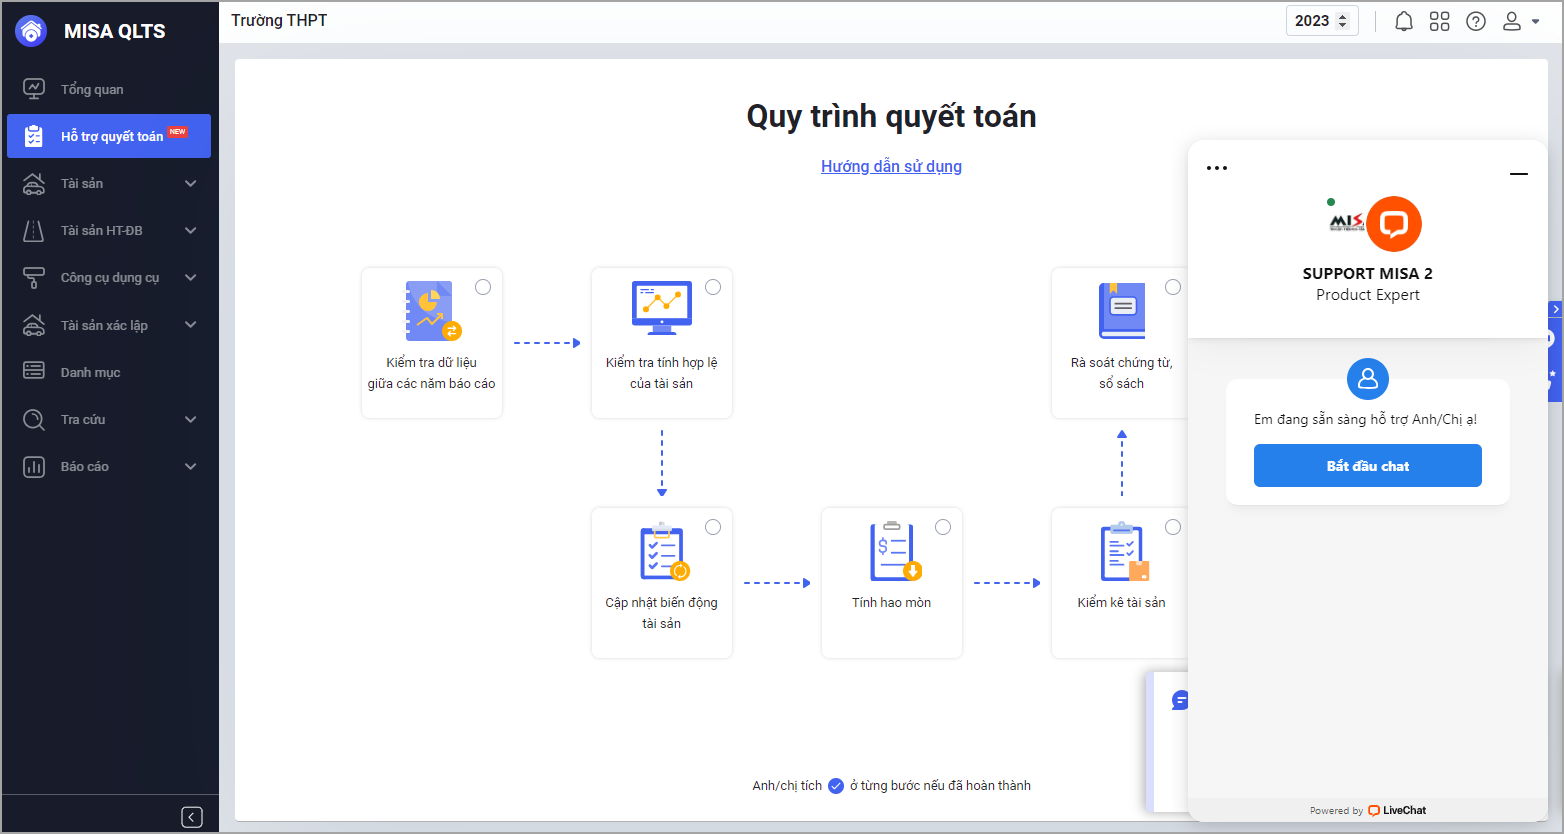1564x834 pixels.
Task: Click the Tài sản HT-ĐB road icon
Action: click(34, 230)
